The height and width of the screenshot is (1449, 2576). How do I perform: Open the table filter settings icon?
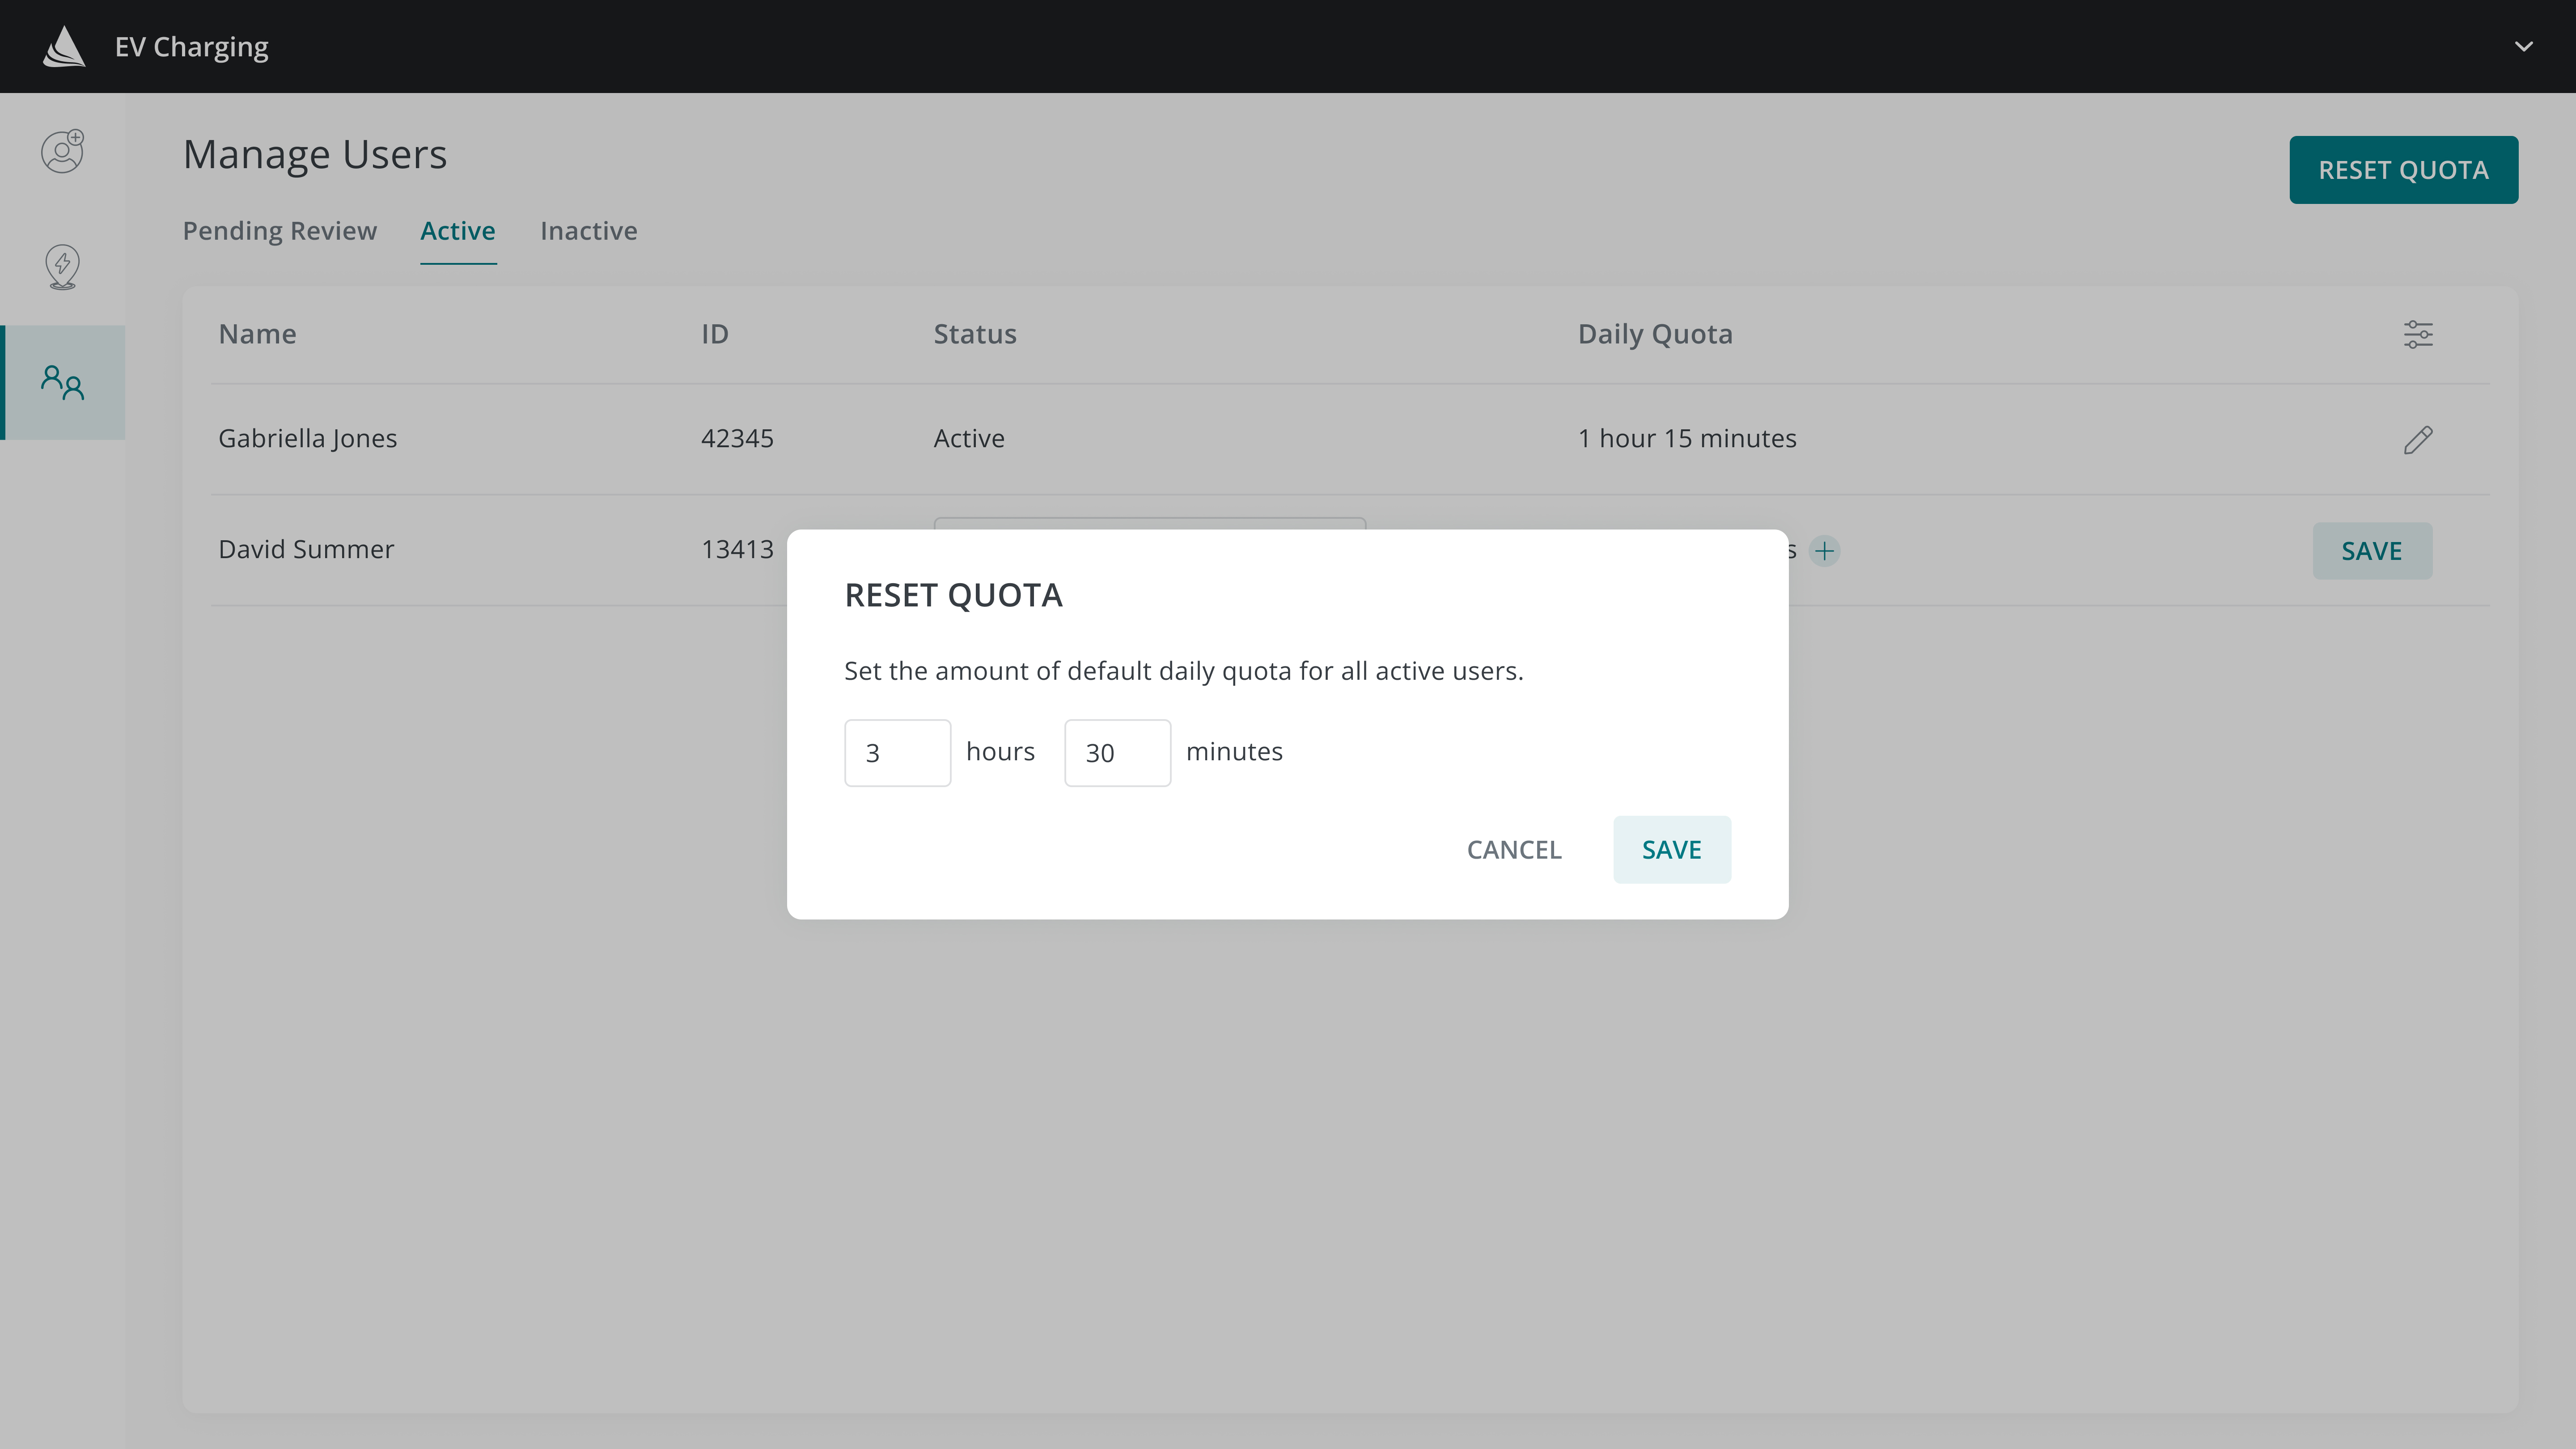pyautogui.click(x=2418, y=334)
